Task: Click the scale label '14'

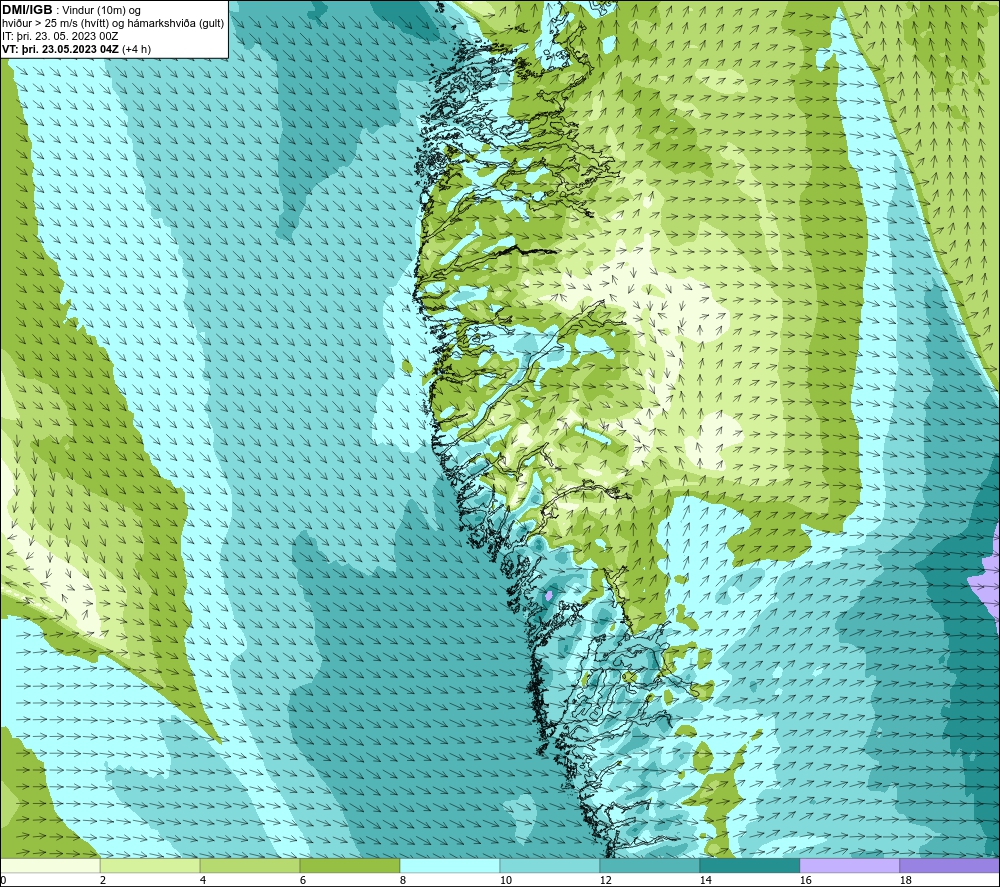Action: pyautogui.click(x=705, y=880)
